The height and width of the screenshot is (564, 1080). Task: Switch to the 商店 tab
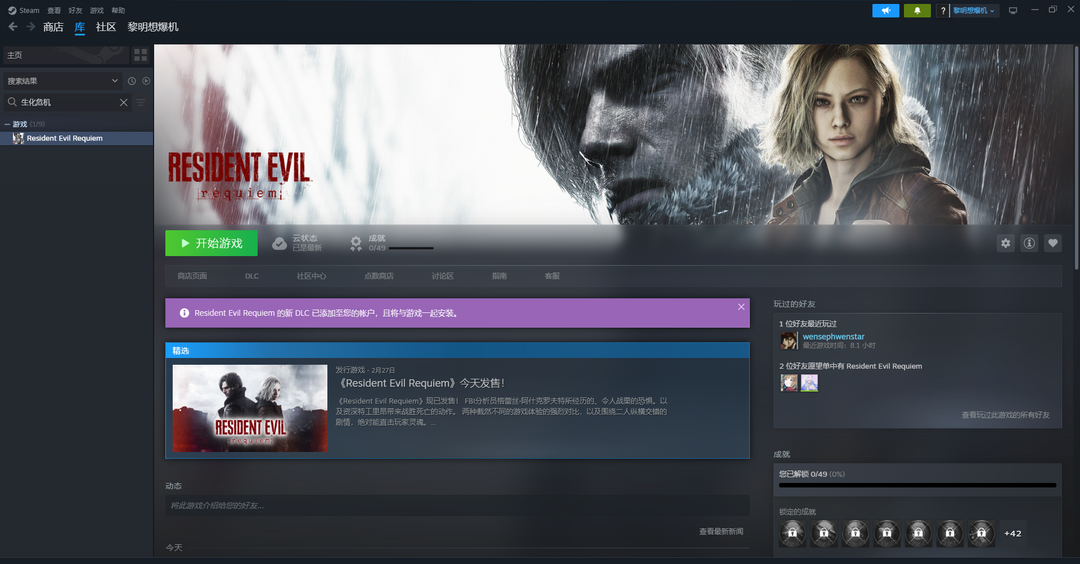click(53, 27)
